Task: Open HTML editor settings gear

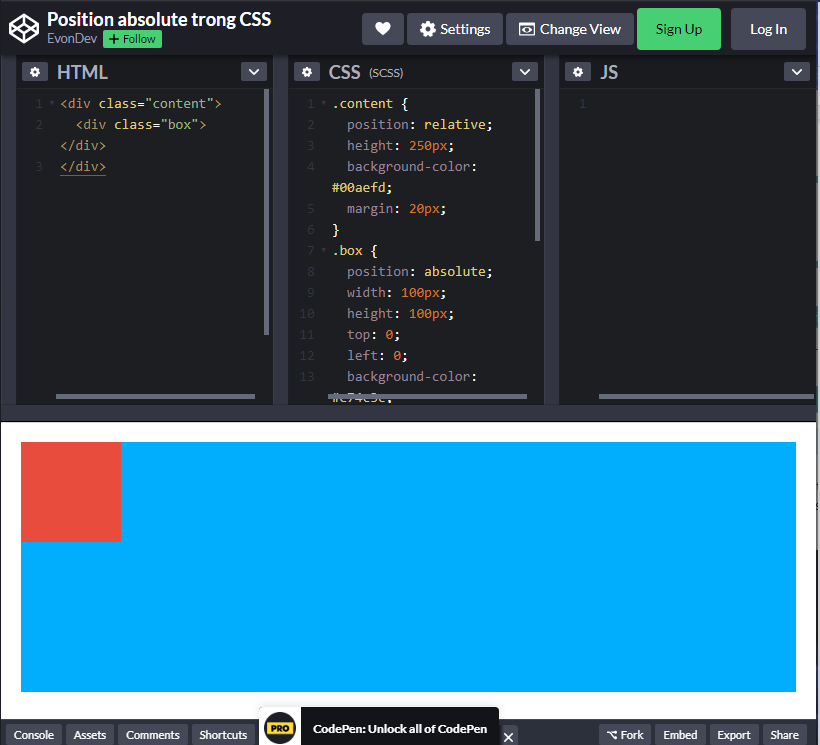Action: coord(35,72)
